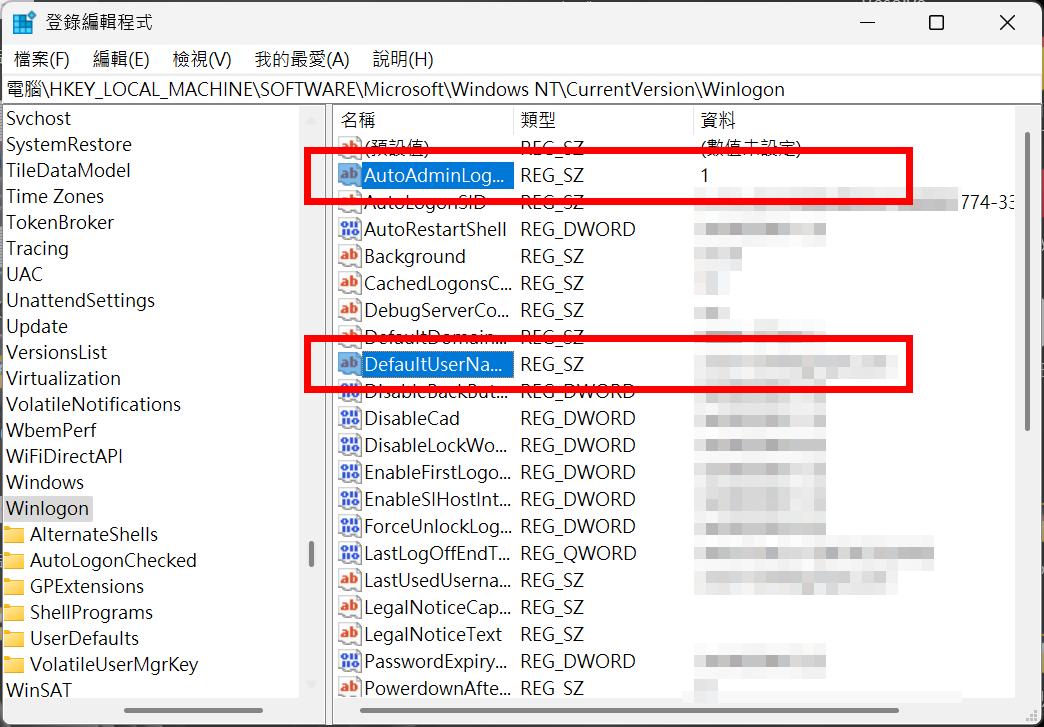The image size is (1044, 727).
Task: Click the key tree vertical scrollbar thumb
Action: pos(311,554)
